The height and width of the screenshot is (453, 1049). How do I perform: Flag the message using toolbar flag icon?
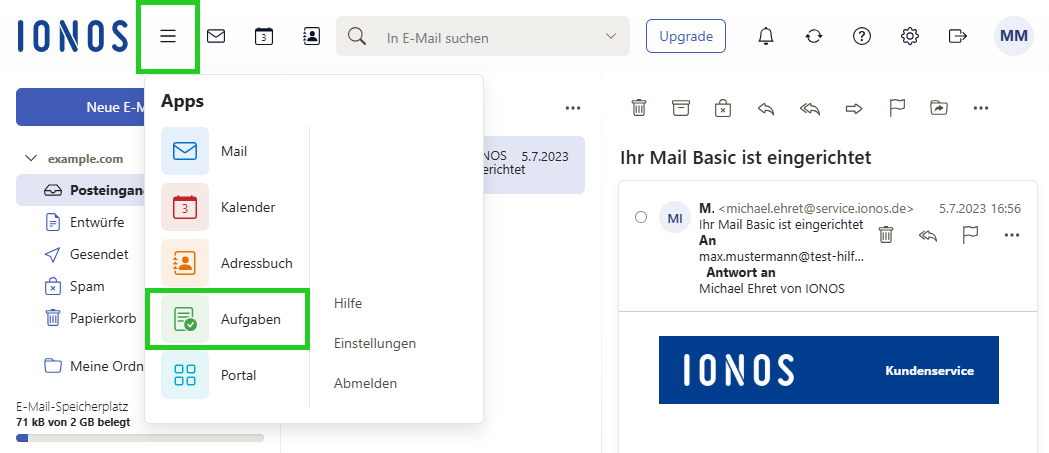pyautogui.click(x=897, y=108)
